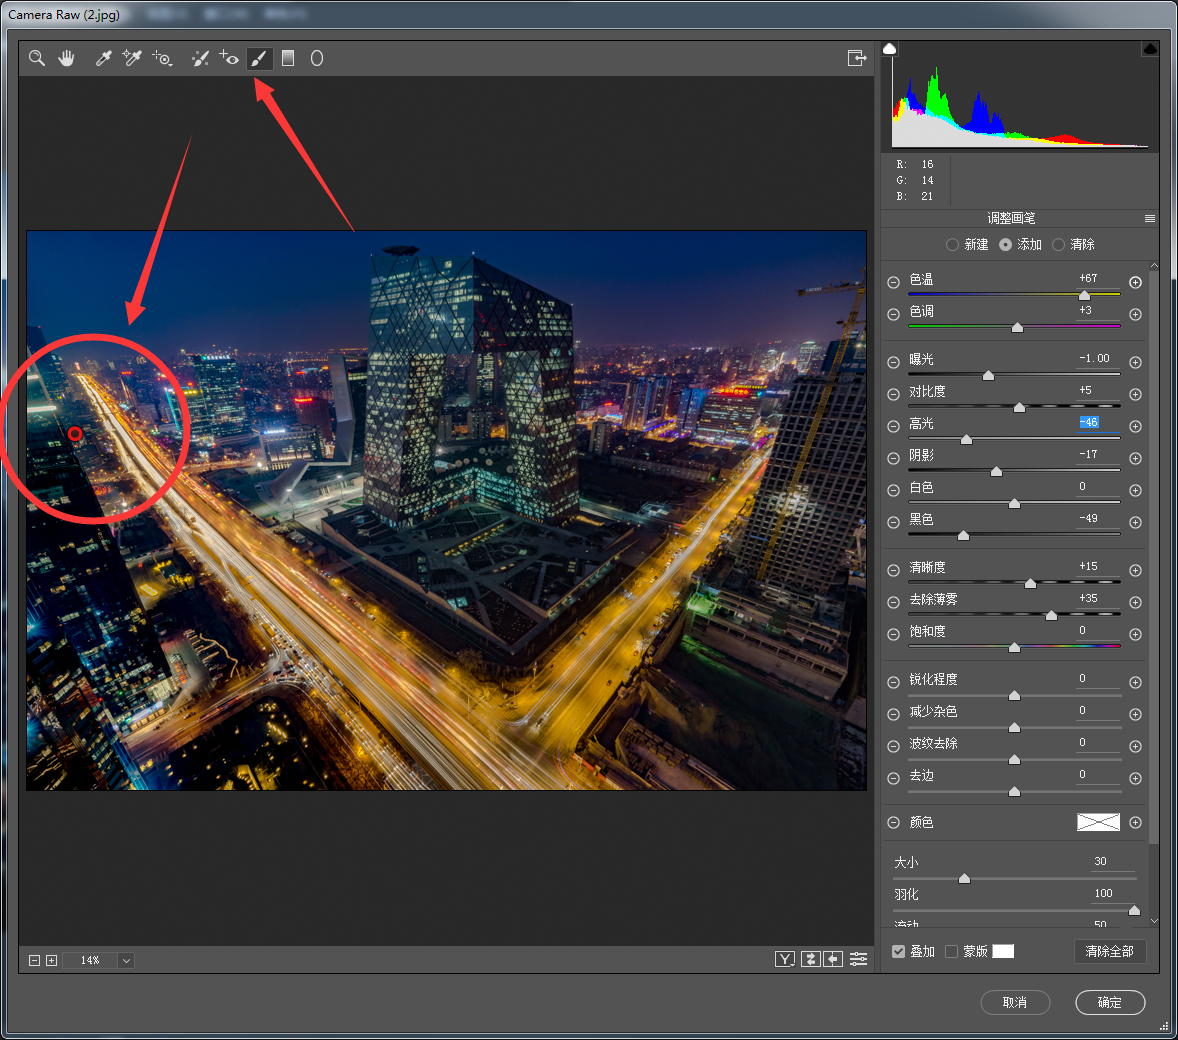Image resolution: width=1178 pixels, height=1040 pixels.
Task: Select the Color Sampler tool
Action: 132,58
